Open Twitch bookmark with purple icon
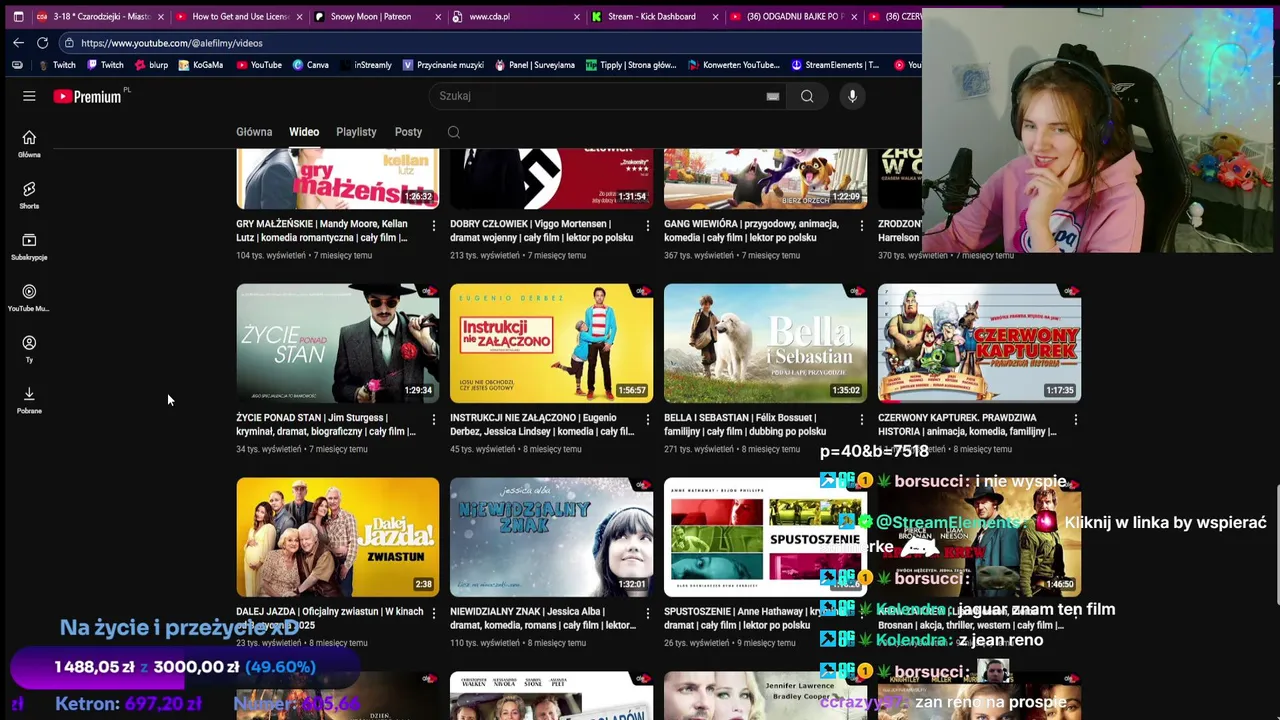Screen dimensions: 1280x720 coord(105,65)
